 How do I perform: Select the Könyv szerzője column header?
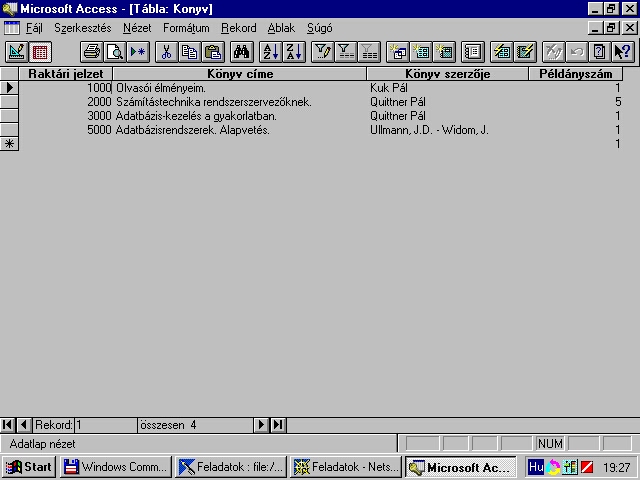(448, 74)
